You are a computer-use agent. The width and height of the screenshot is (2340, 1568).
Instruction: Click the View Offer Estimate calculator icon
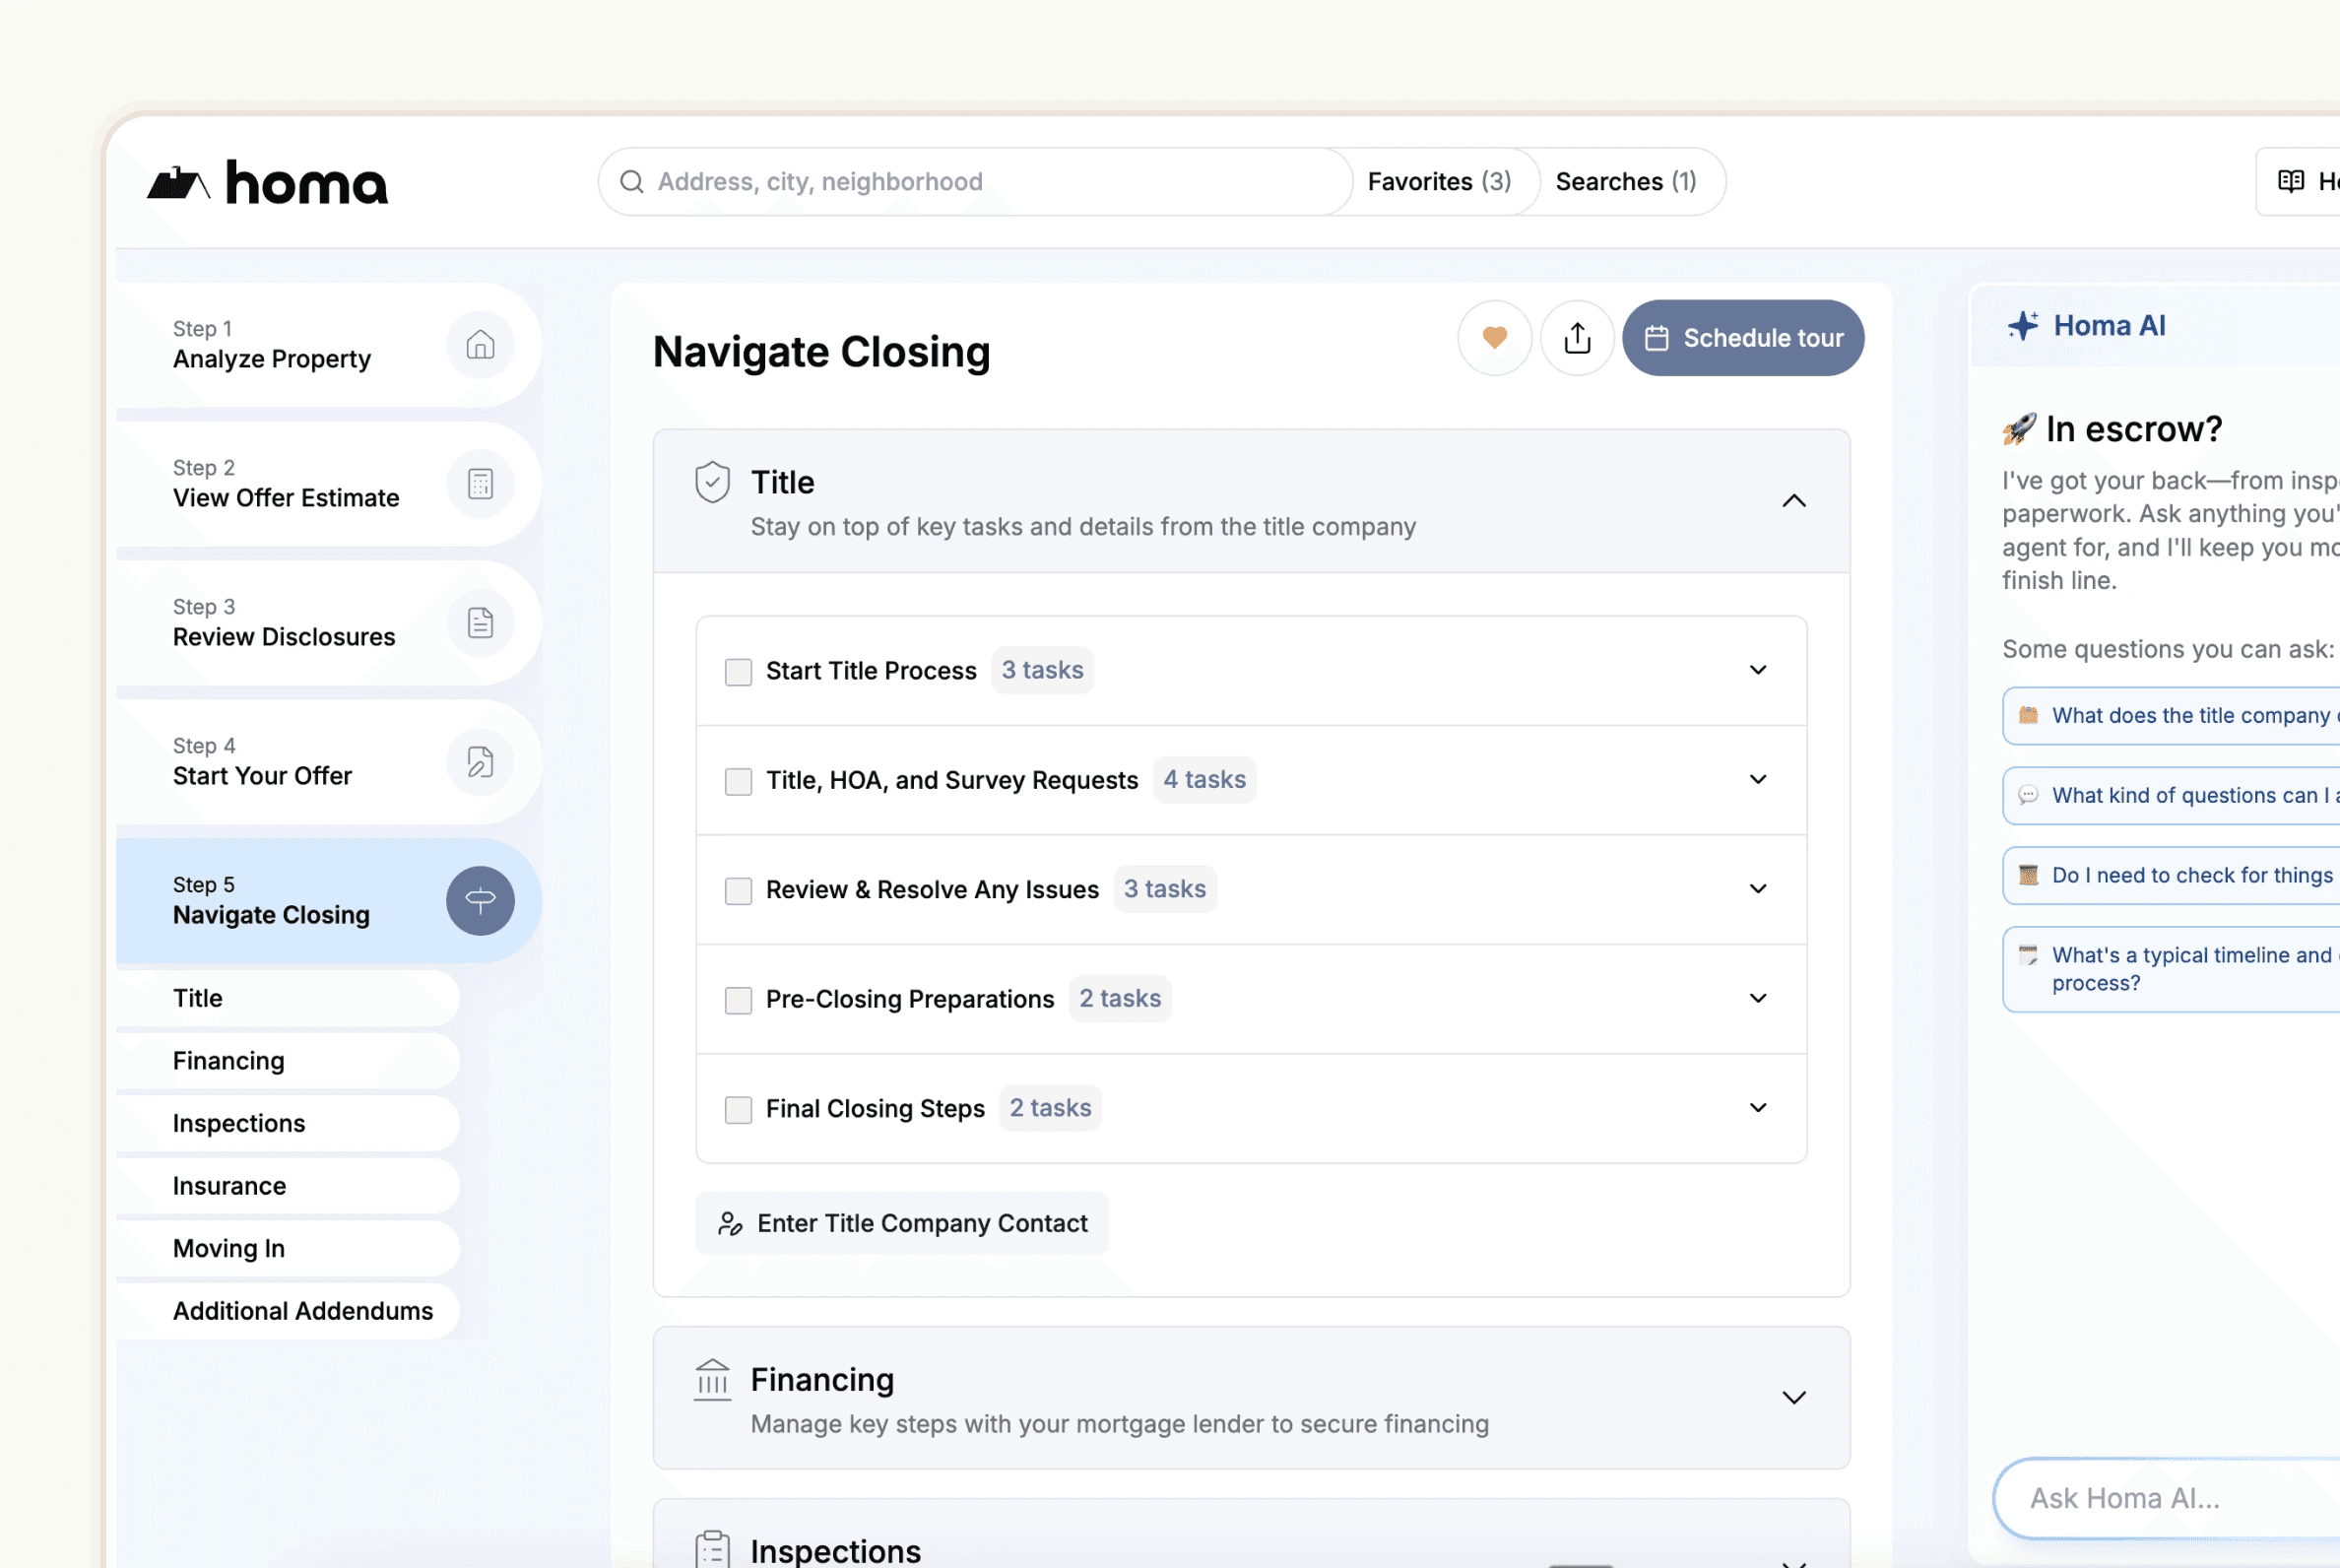480,484
